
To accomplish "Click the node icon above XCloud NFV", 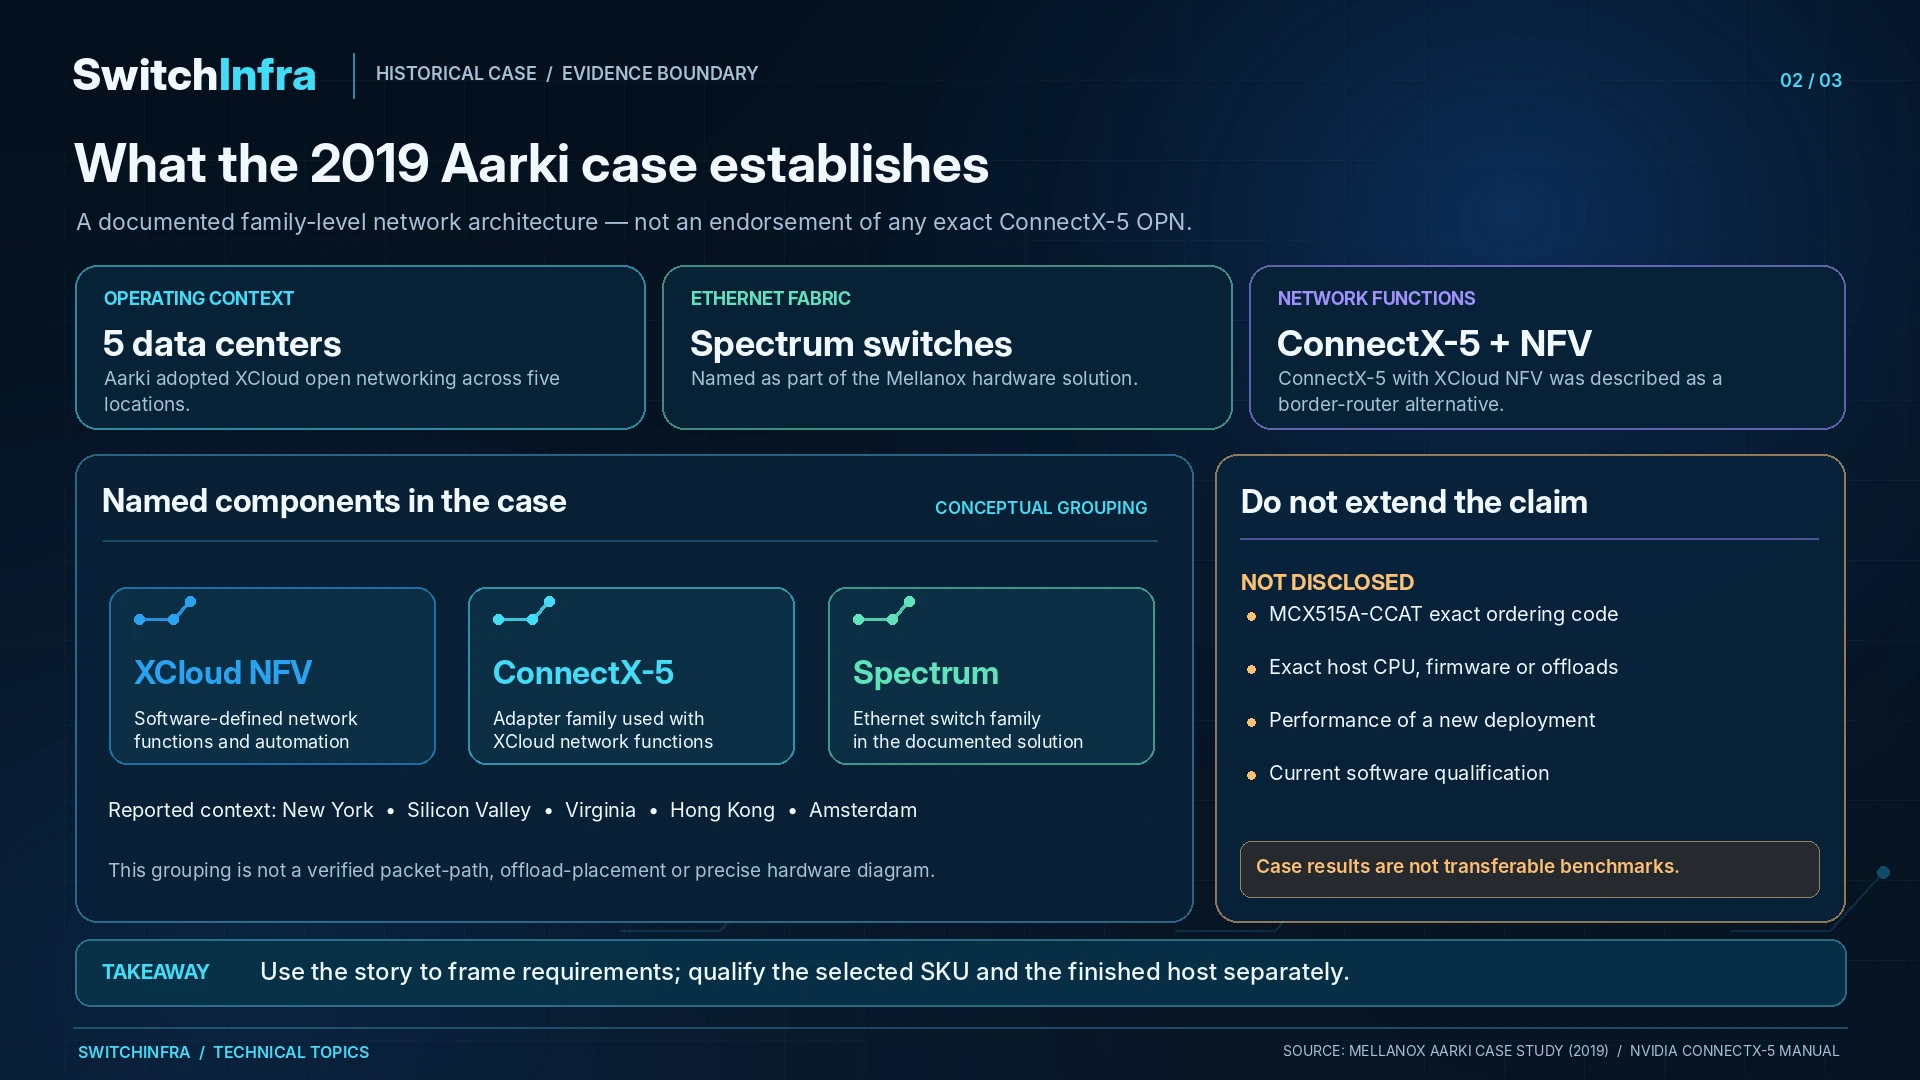I will point(165,611).
